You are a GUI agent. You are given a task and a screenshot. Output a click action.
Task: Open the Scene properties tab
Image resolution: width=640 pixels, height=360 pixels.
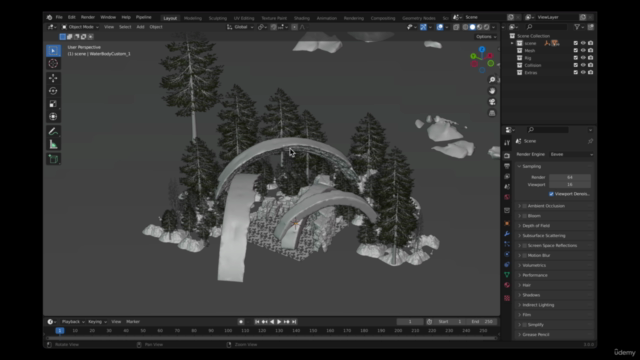tap(507, 187)
